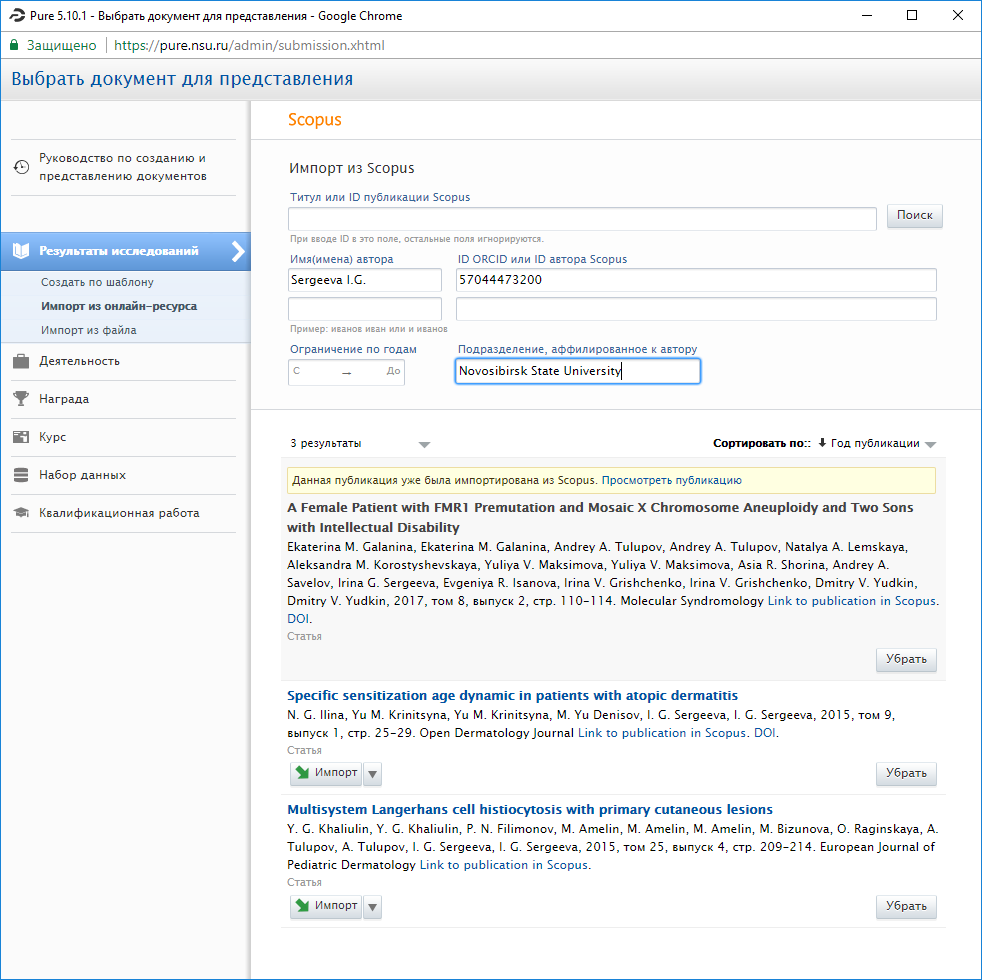Click the Scopus heading

click(x=314, y=120)
